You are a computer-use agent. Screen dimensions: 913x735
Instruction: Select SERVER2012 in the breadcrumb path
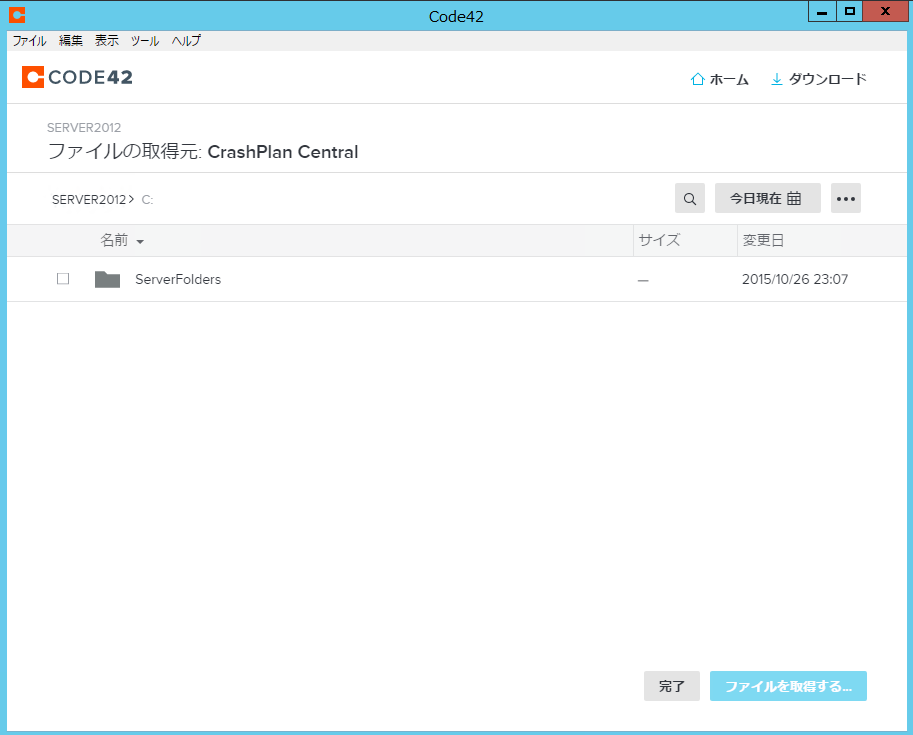(89, 200)
